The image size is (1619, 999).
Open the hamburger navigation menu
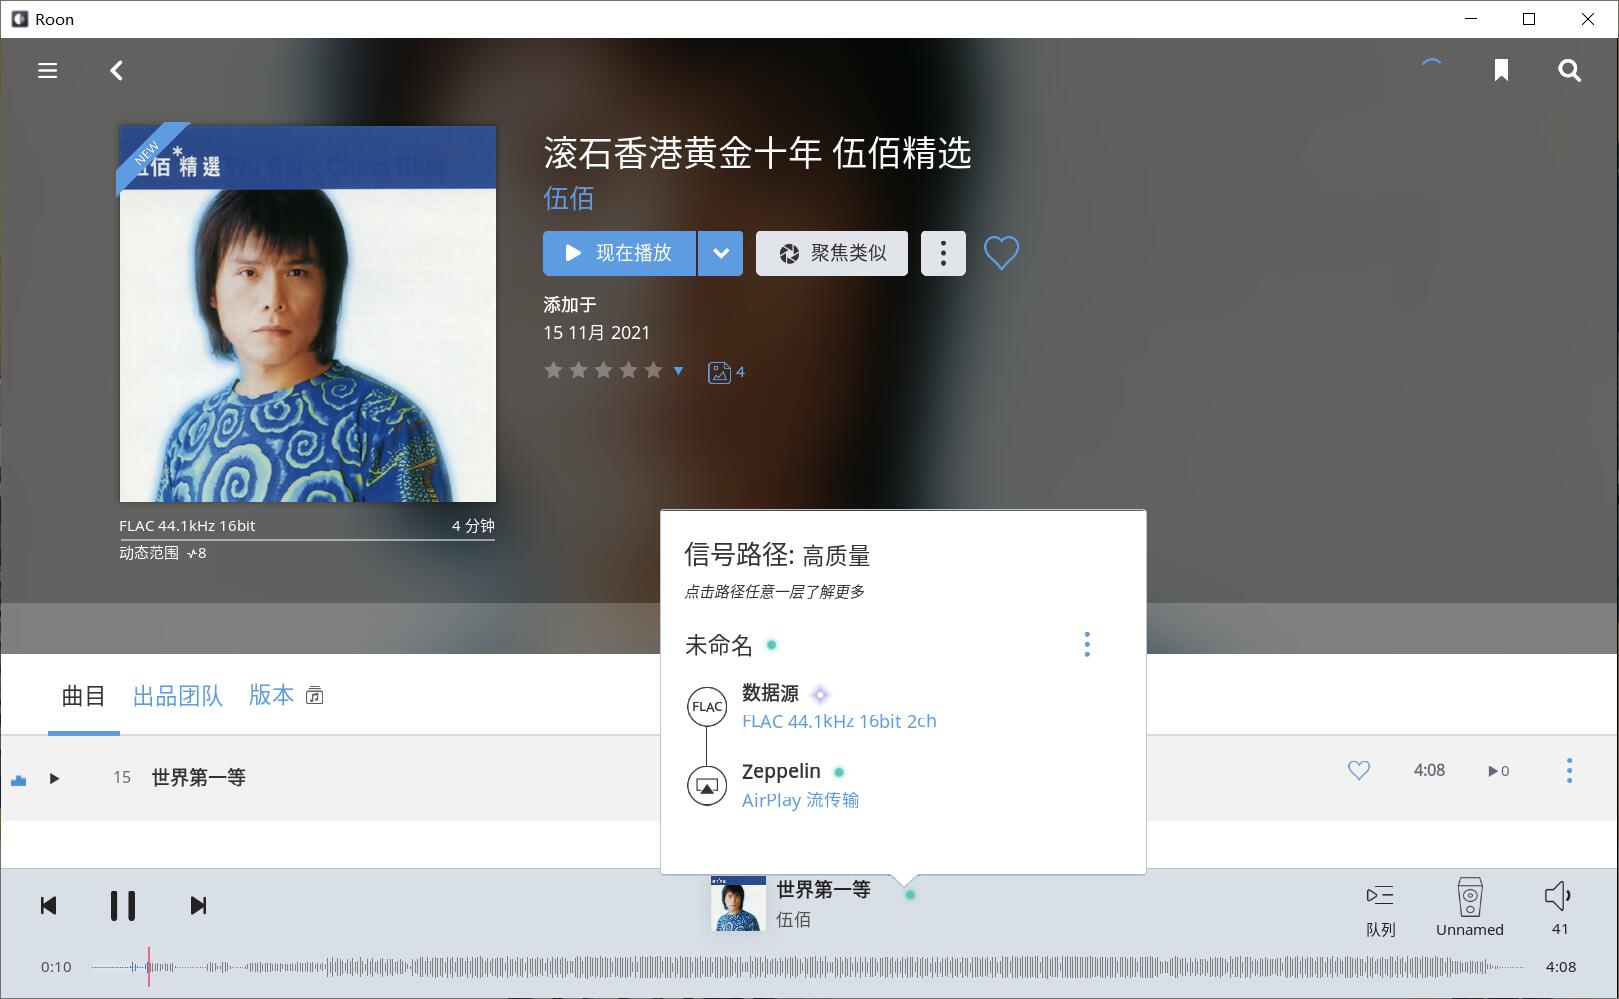coord(47,70)
